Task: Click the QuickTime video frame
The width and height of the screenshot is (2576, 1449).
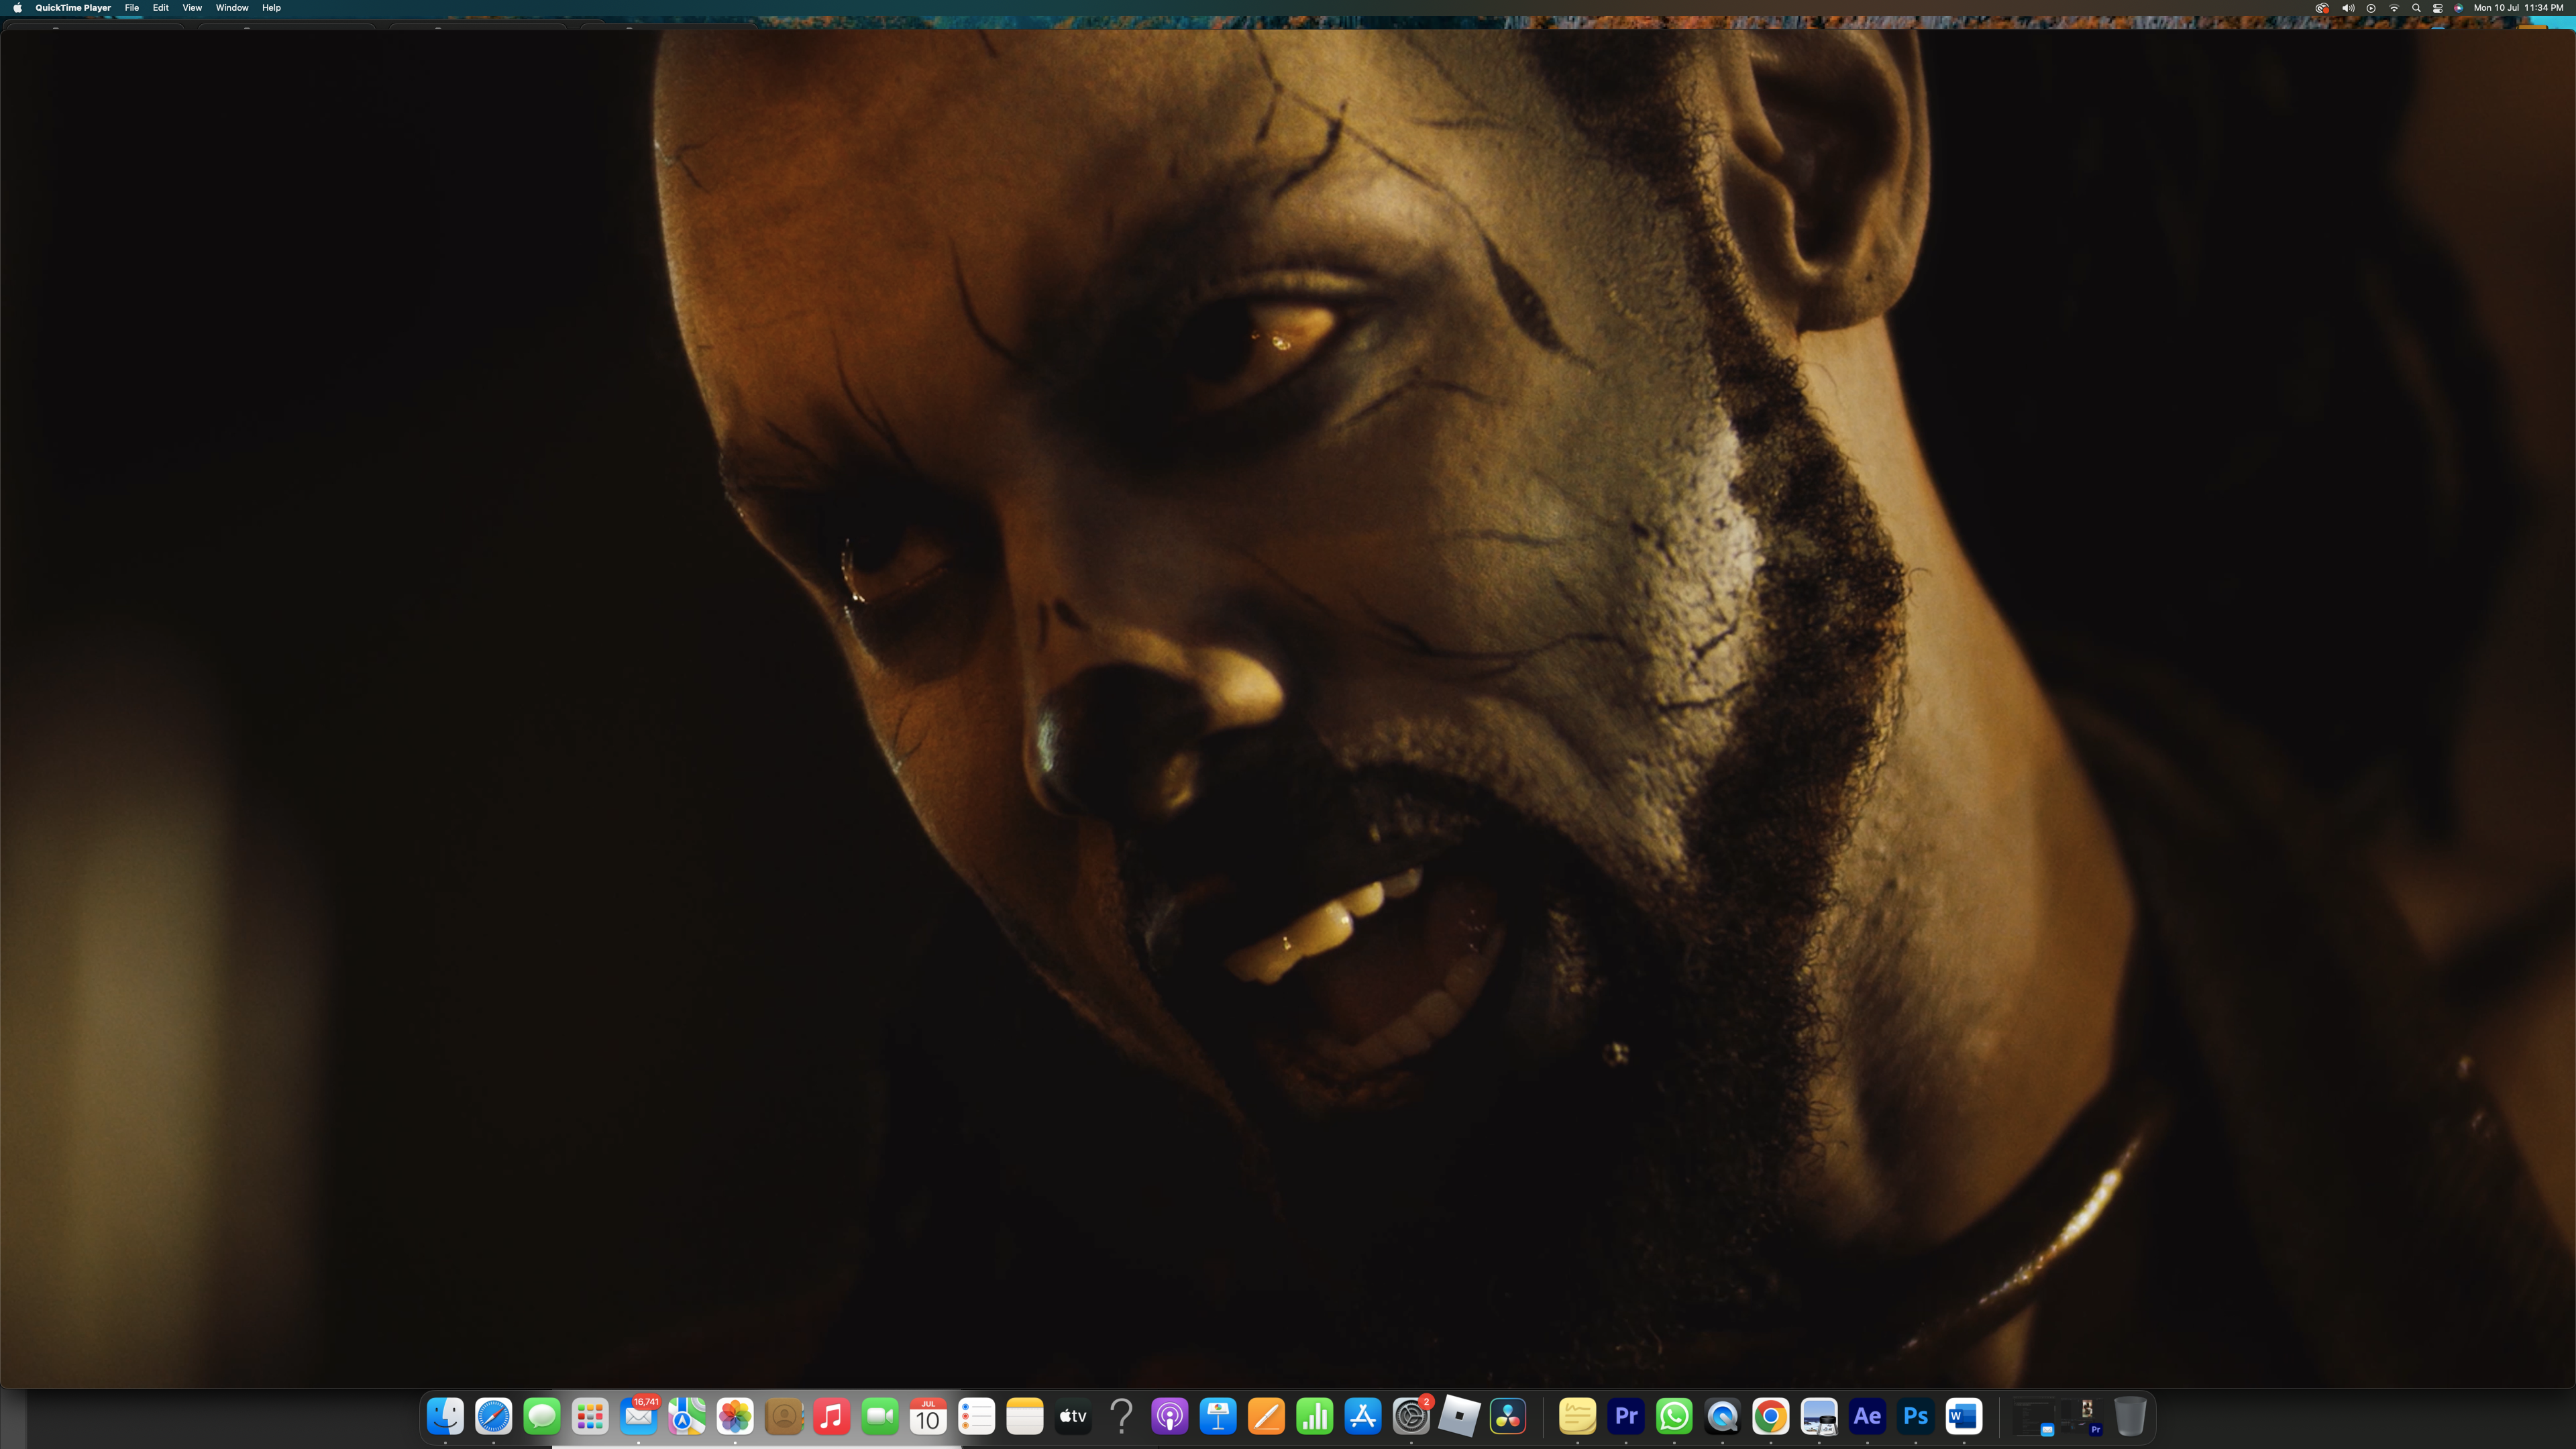Action: click(x=1288, y=708)
